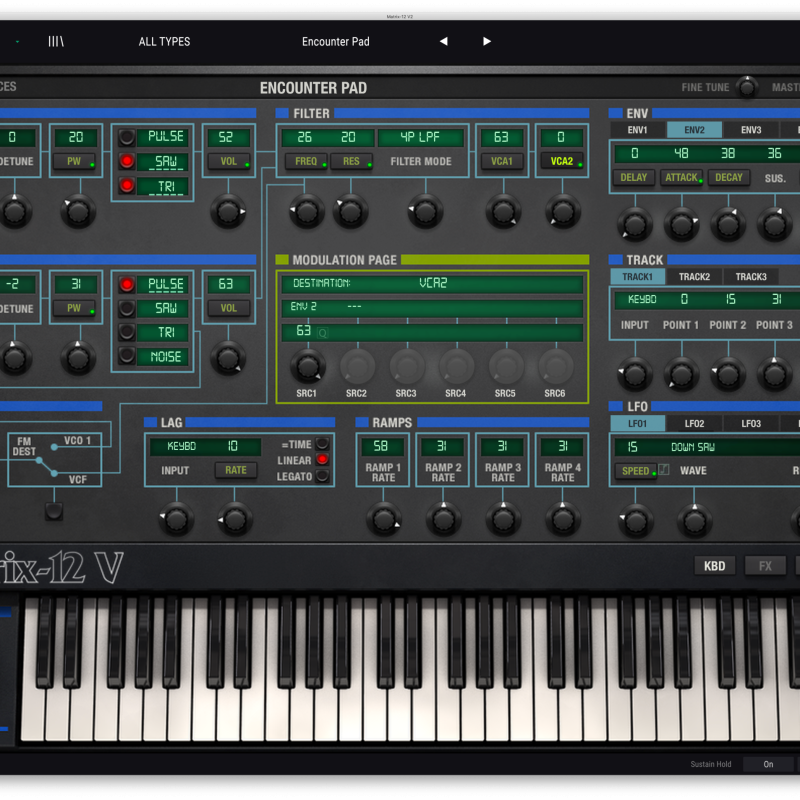Toggle LAG LEGATO LED

coord(322,476)
